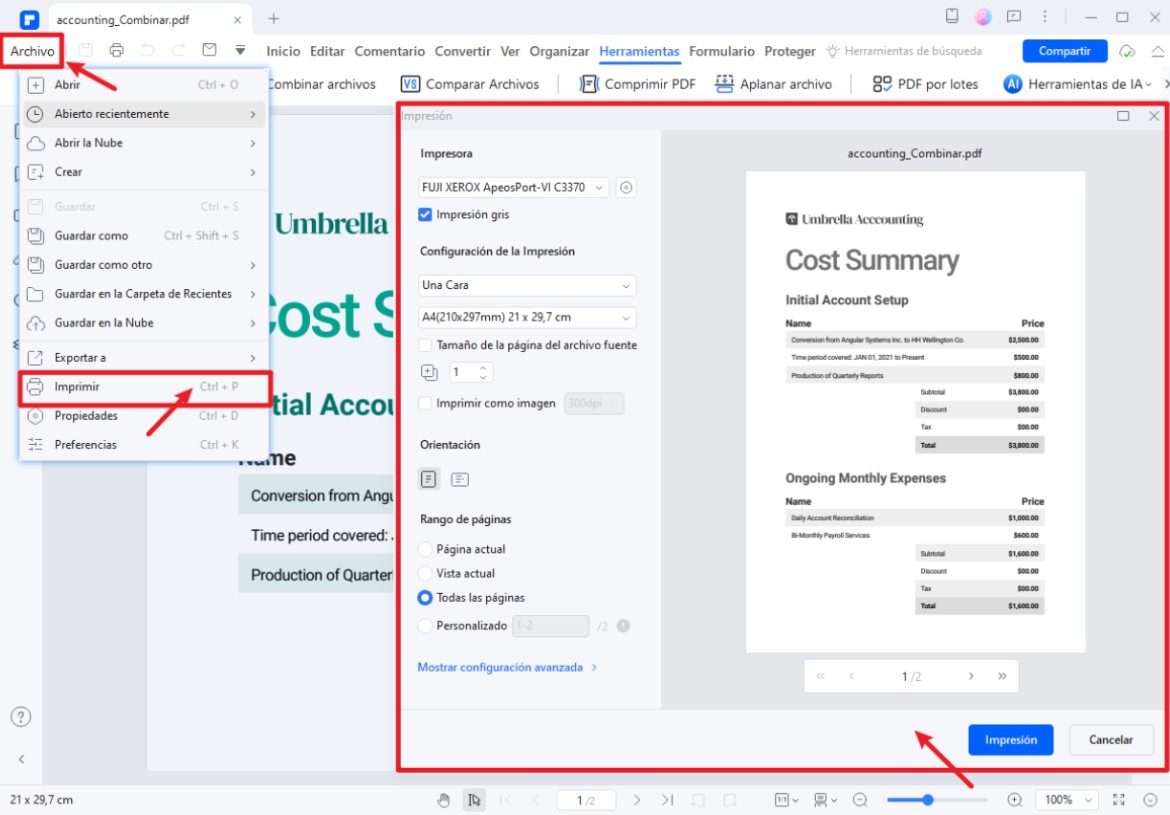Select Exportar a menu entry
Viewport: 1170px width, 815px height.
80,357
